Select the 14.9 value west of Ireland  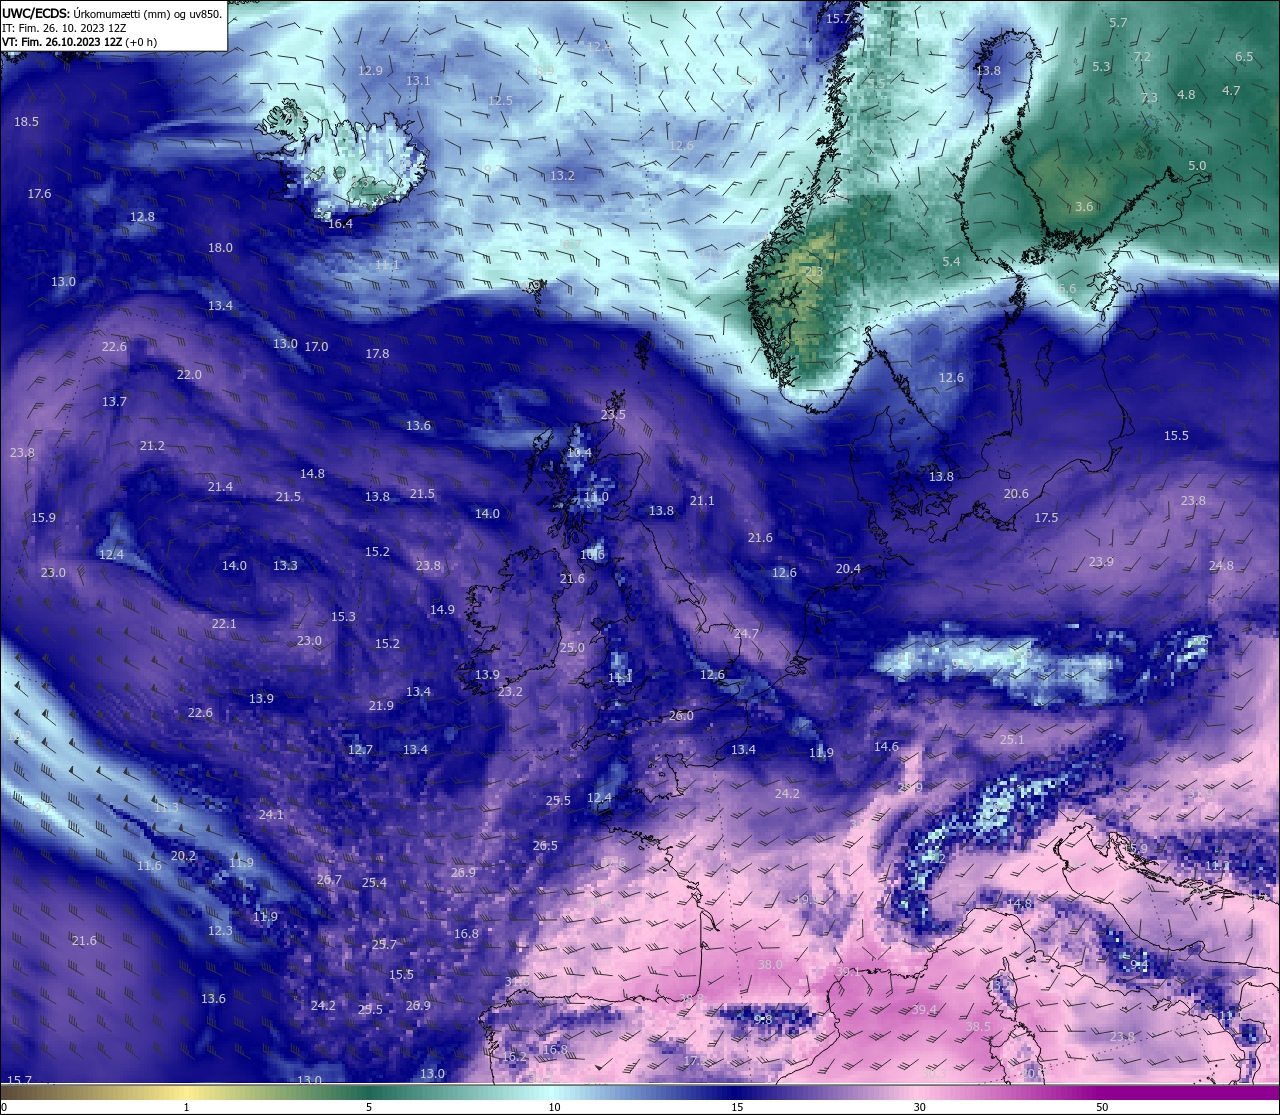(442, 610)
